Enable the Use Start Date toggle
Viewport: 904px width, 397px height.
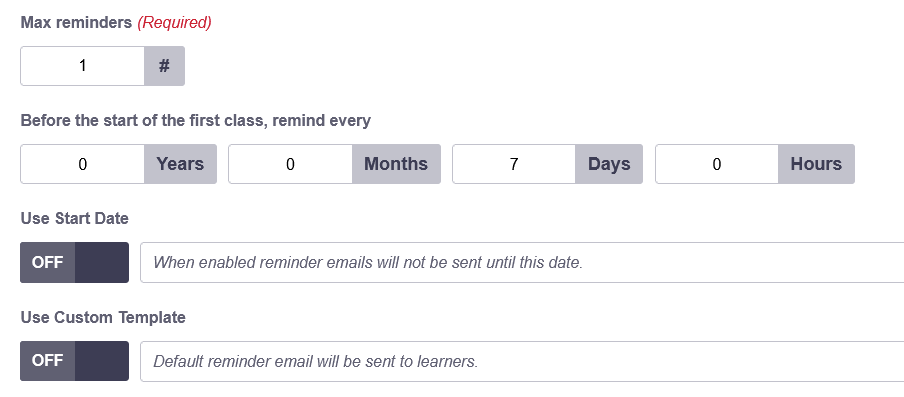[74, 262]
